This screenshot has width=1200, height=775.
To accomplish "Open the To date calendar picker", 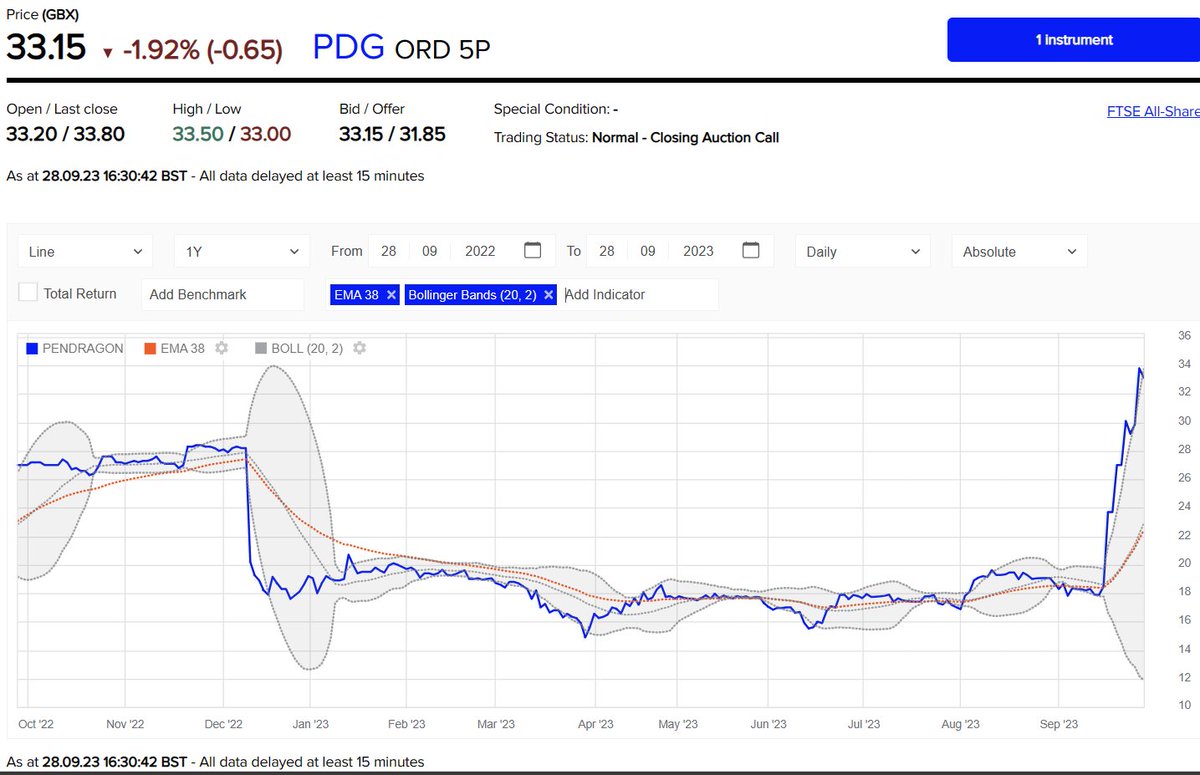I will [x=752, y=250].
